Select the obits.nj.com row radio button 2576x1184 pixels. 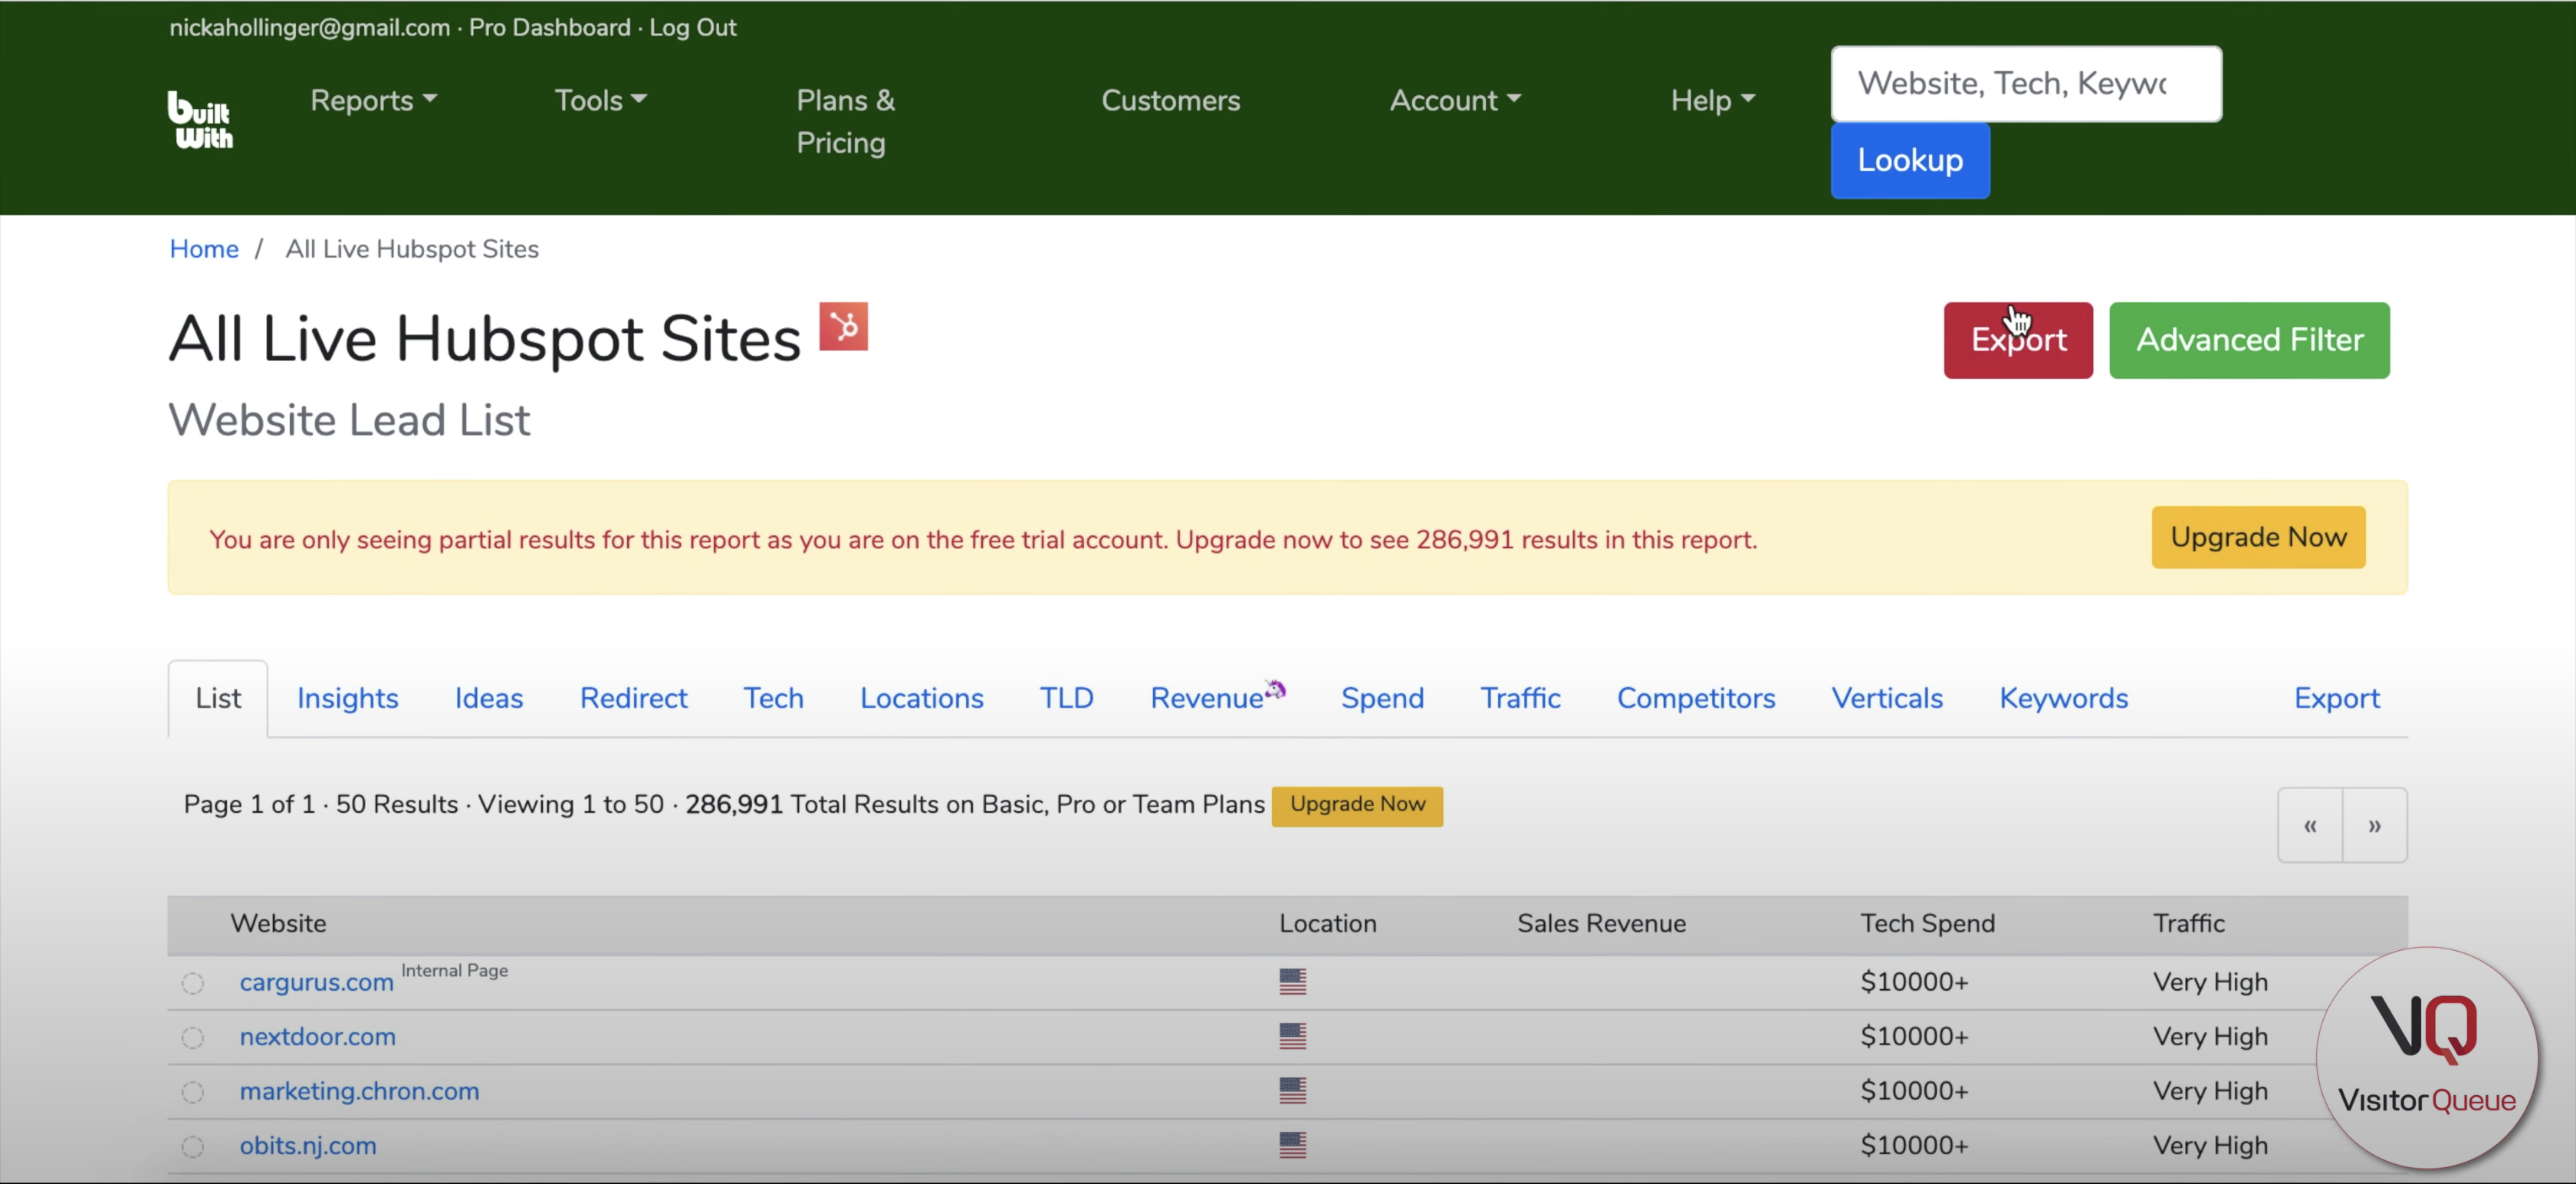(193, 1147)
